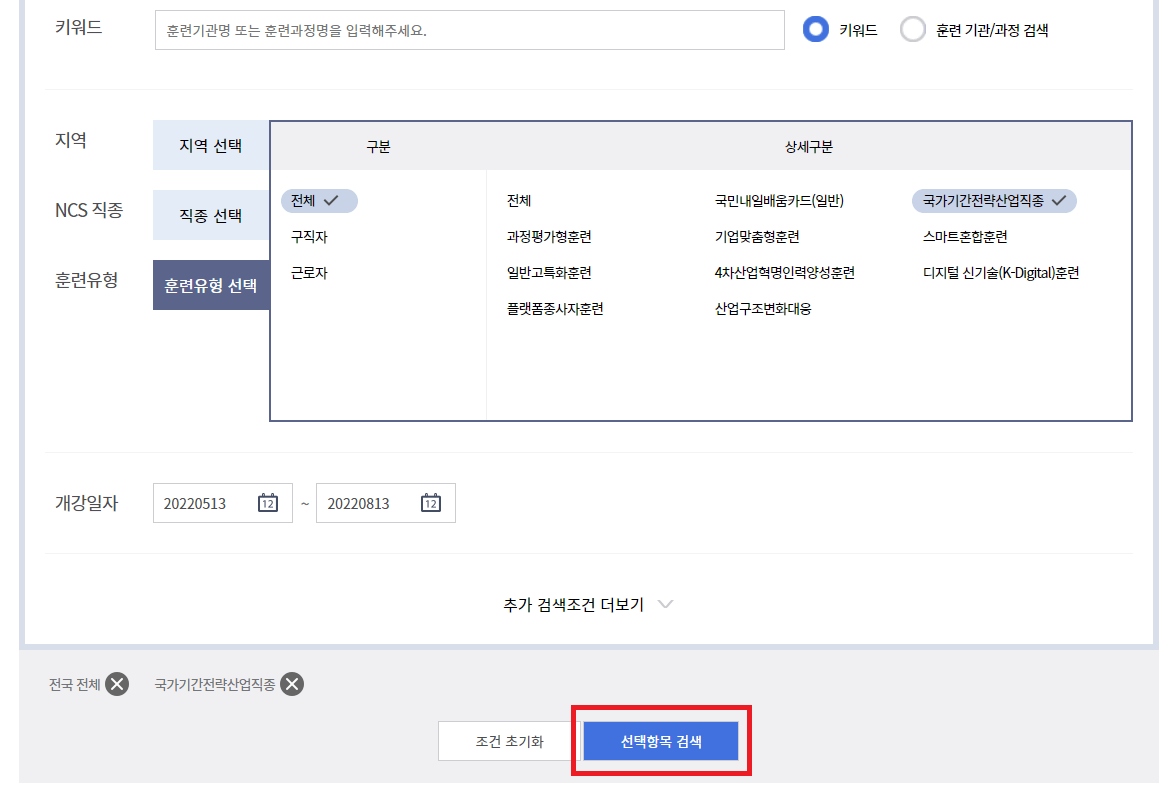Click the keyword search input field
This screenshot has width=1169, height=785.
469,29
